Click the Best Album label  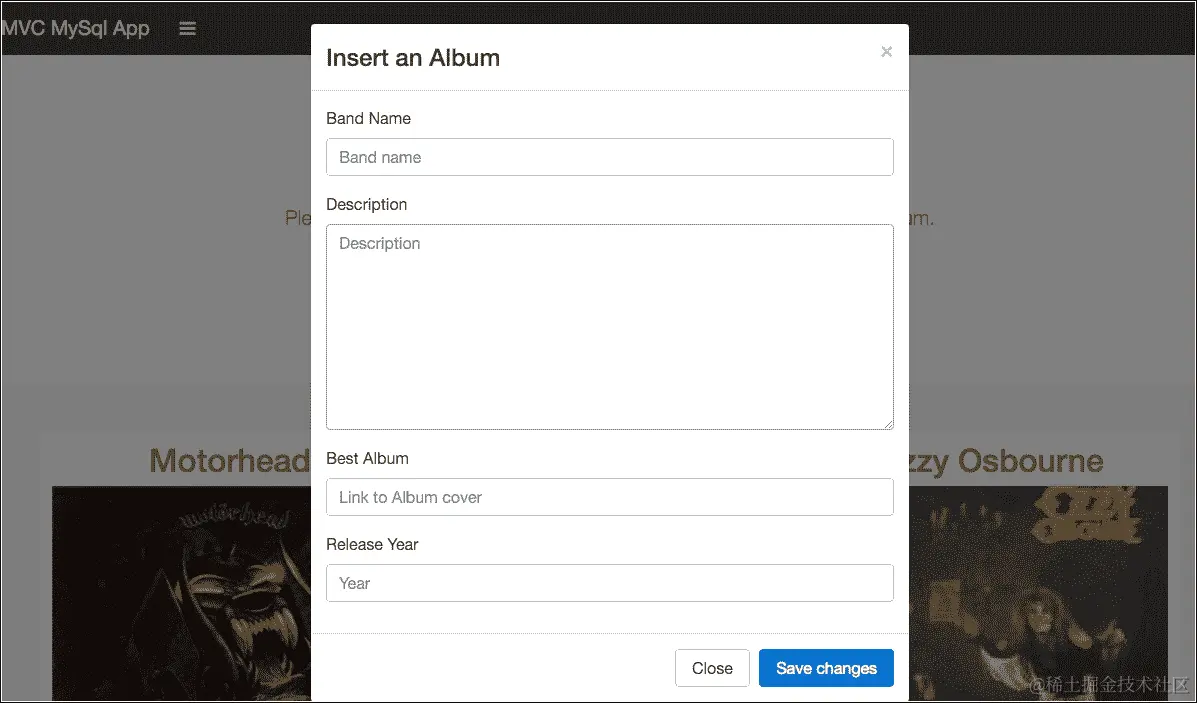(x=367, y=458)
